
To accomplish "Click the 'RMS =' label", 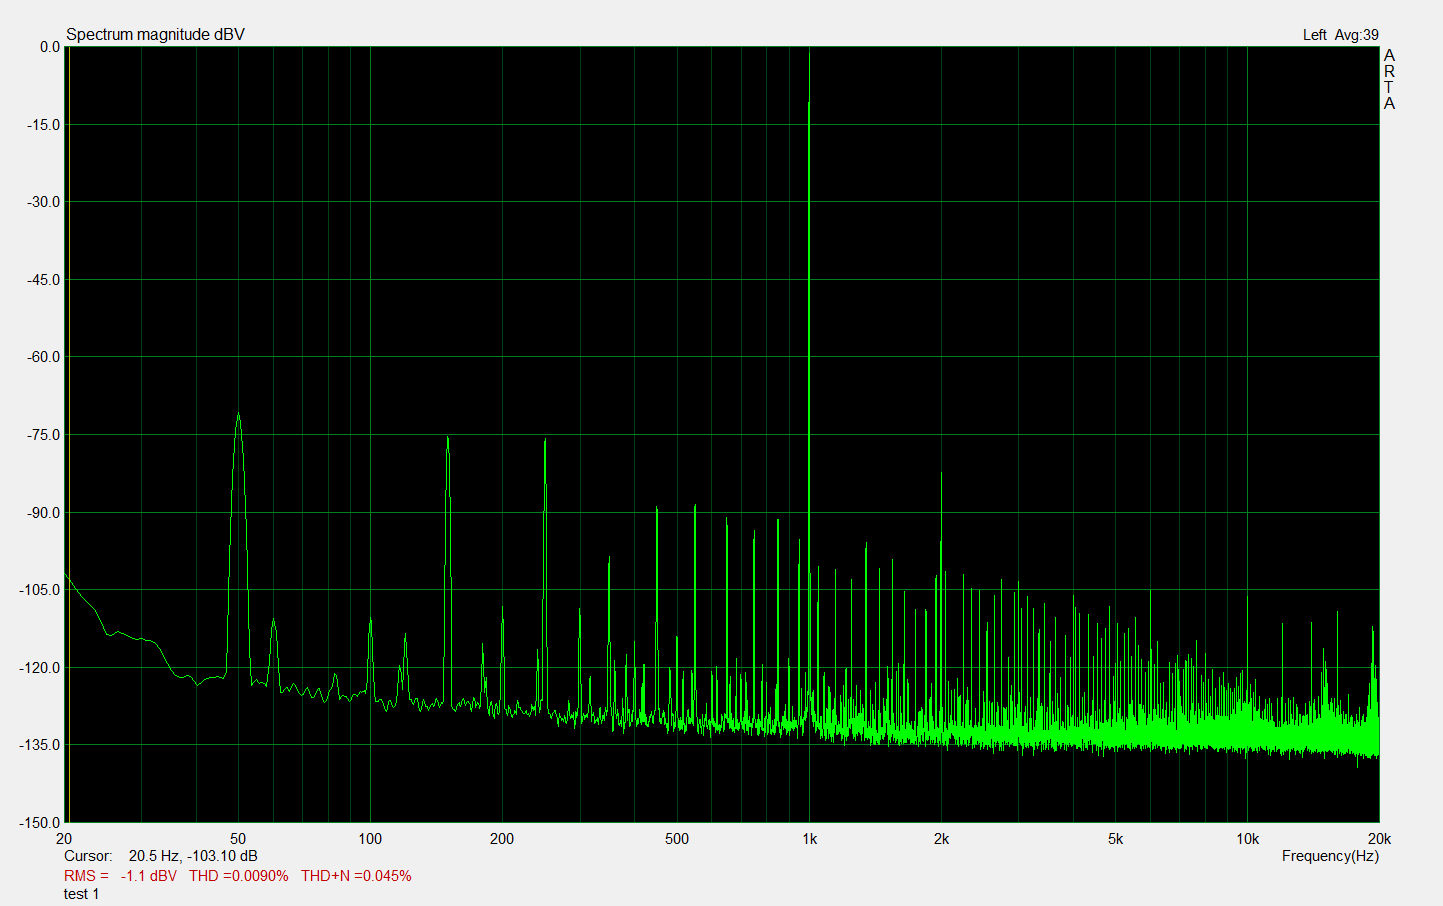I will [x=86, y=876].
